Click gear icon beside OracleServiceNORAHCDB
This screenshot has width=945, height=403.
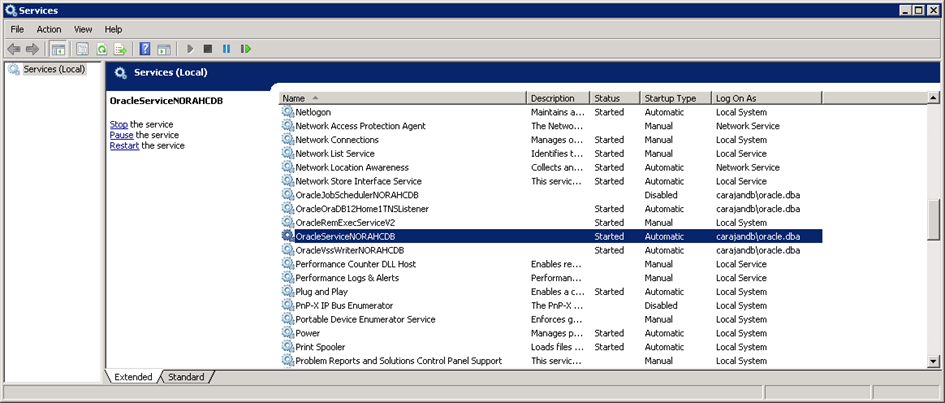tap(287, 236)
